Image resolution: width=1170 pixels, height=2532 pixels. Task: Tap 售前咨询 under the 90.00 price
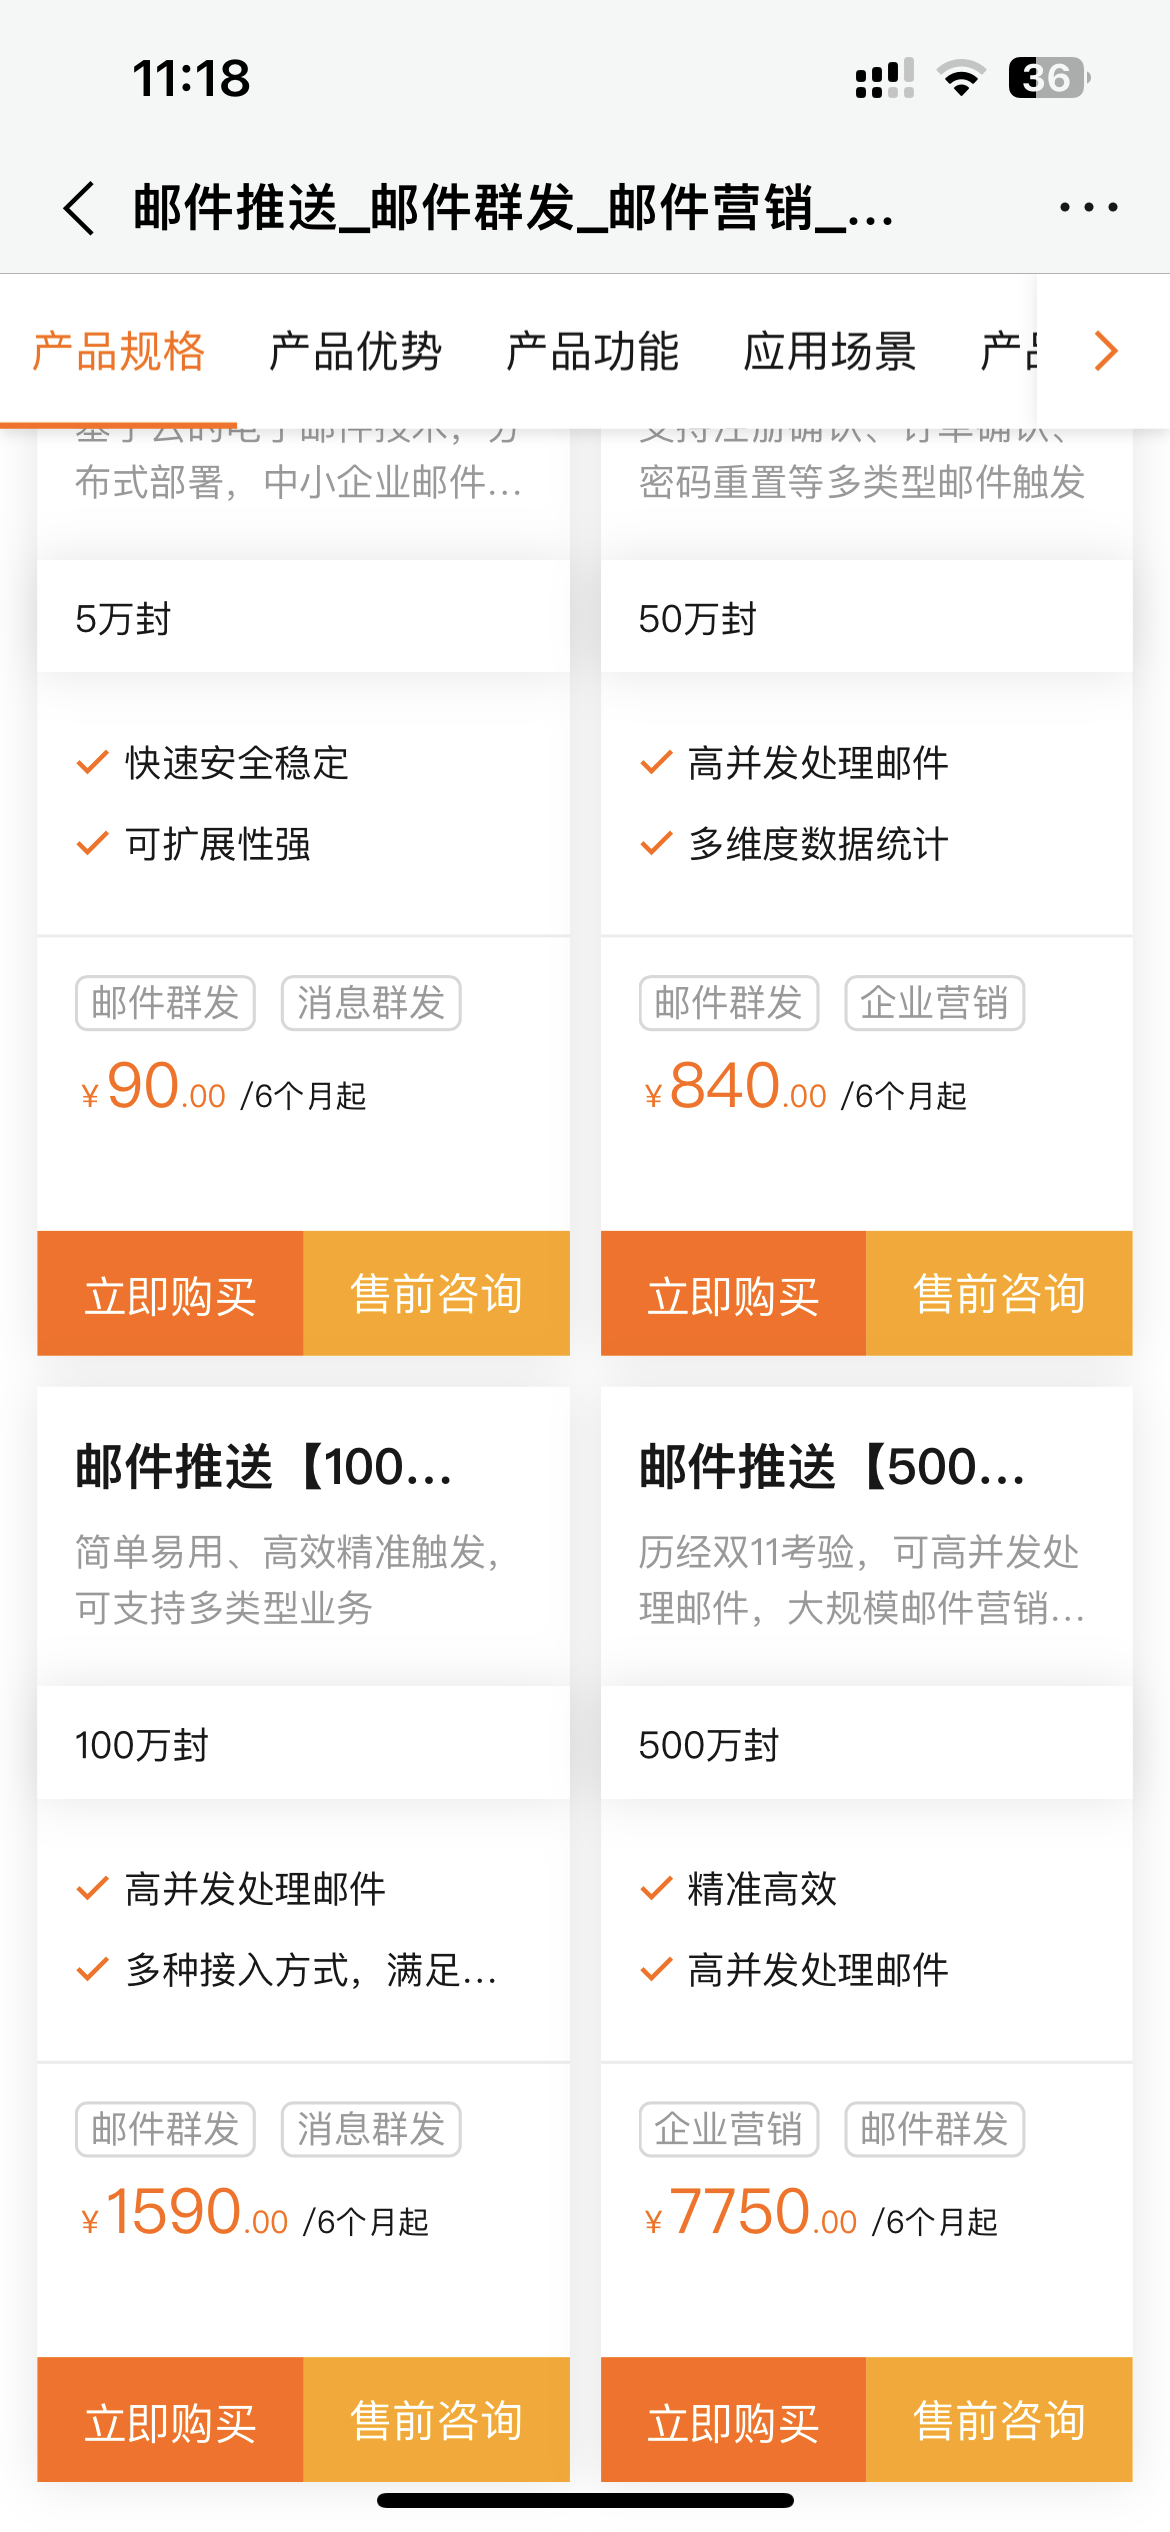point(436,1294)
